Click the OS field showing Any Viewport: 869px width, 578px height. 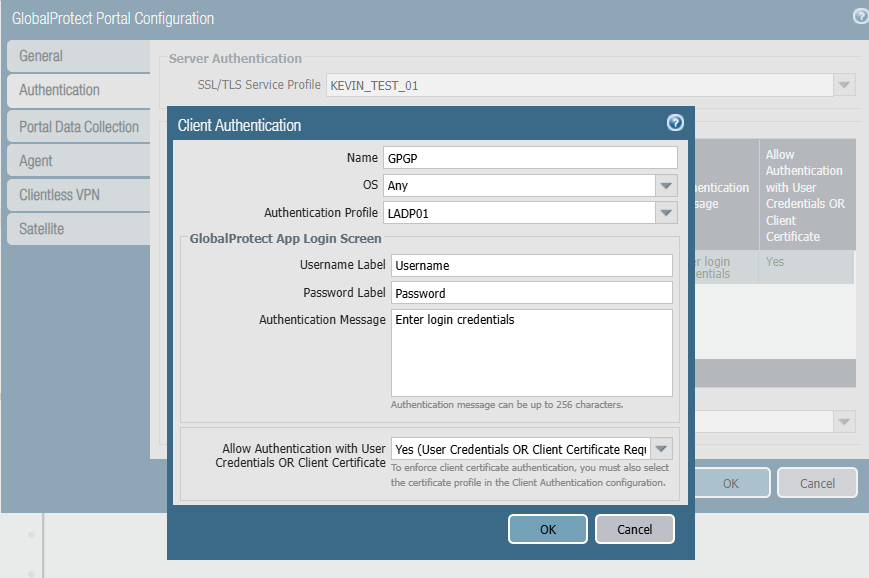click(519, 186)
